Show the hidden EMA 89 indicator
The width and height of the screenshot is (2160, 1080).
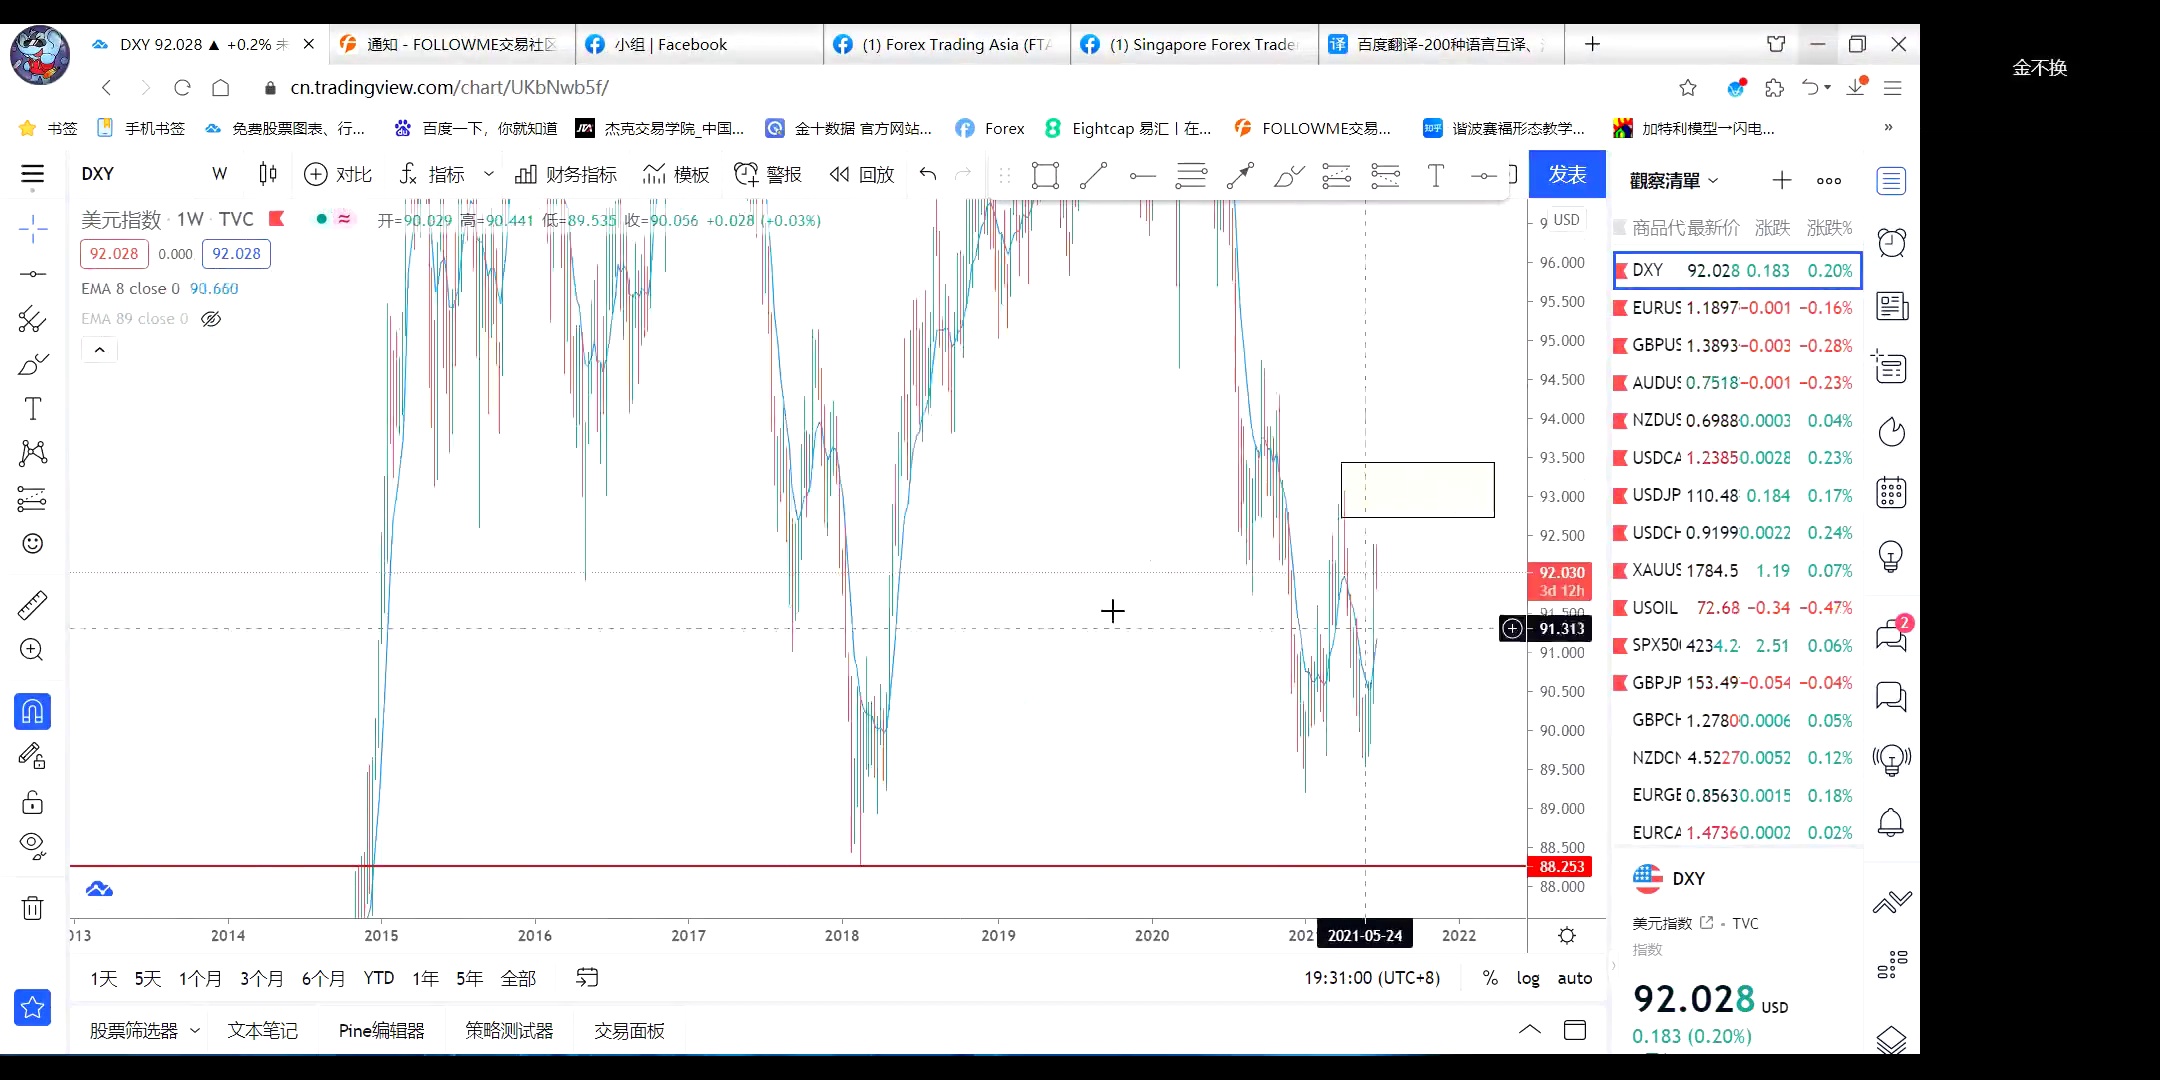coord(211,319)
